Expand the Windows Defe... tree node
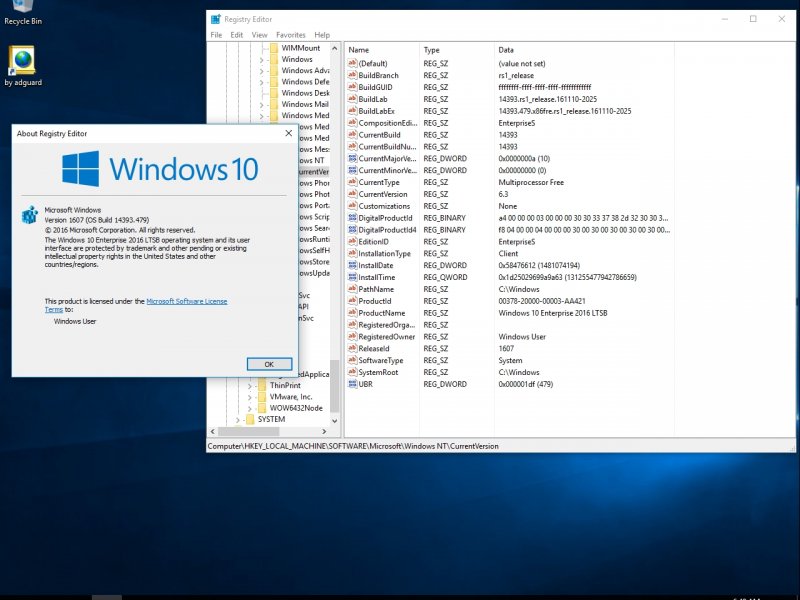The height and width of the screenshot is (600, 800). click(x=262, y=82)
